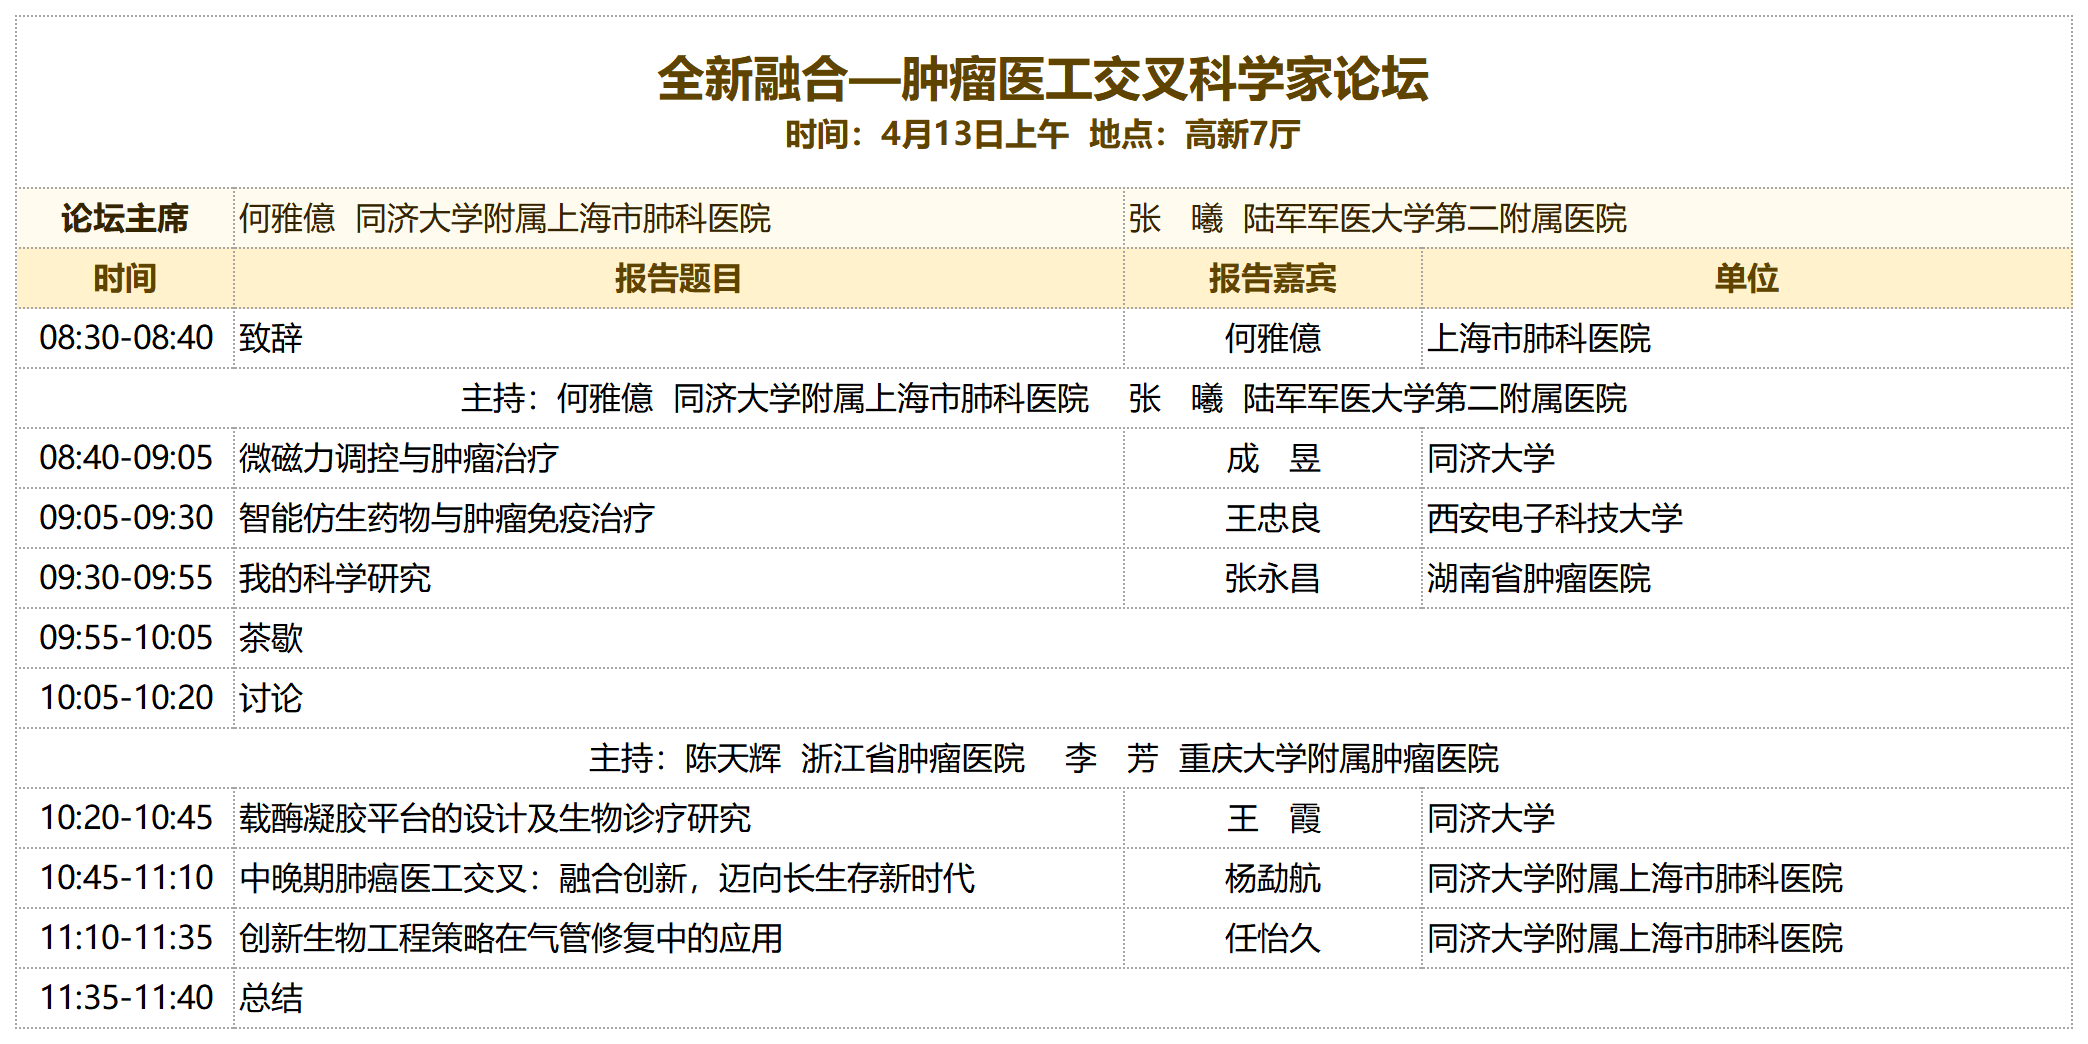2088x1044 pixels.
Task: Select the 西安电子科技大学 affiliation cell
Action: (1555, 518)
